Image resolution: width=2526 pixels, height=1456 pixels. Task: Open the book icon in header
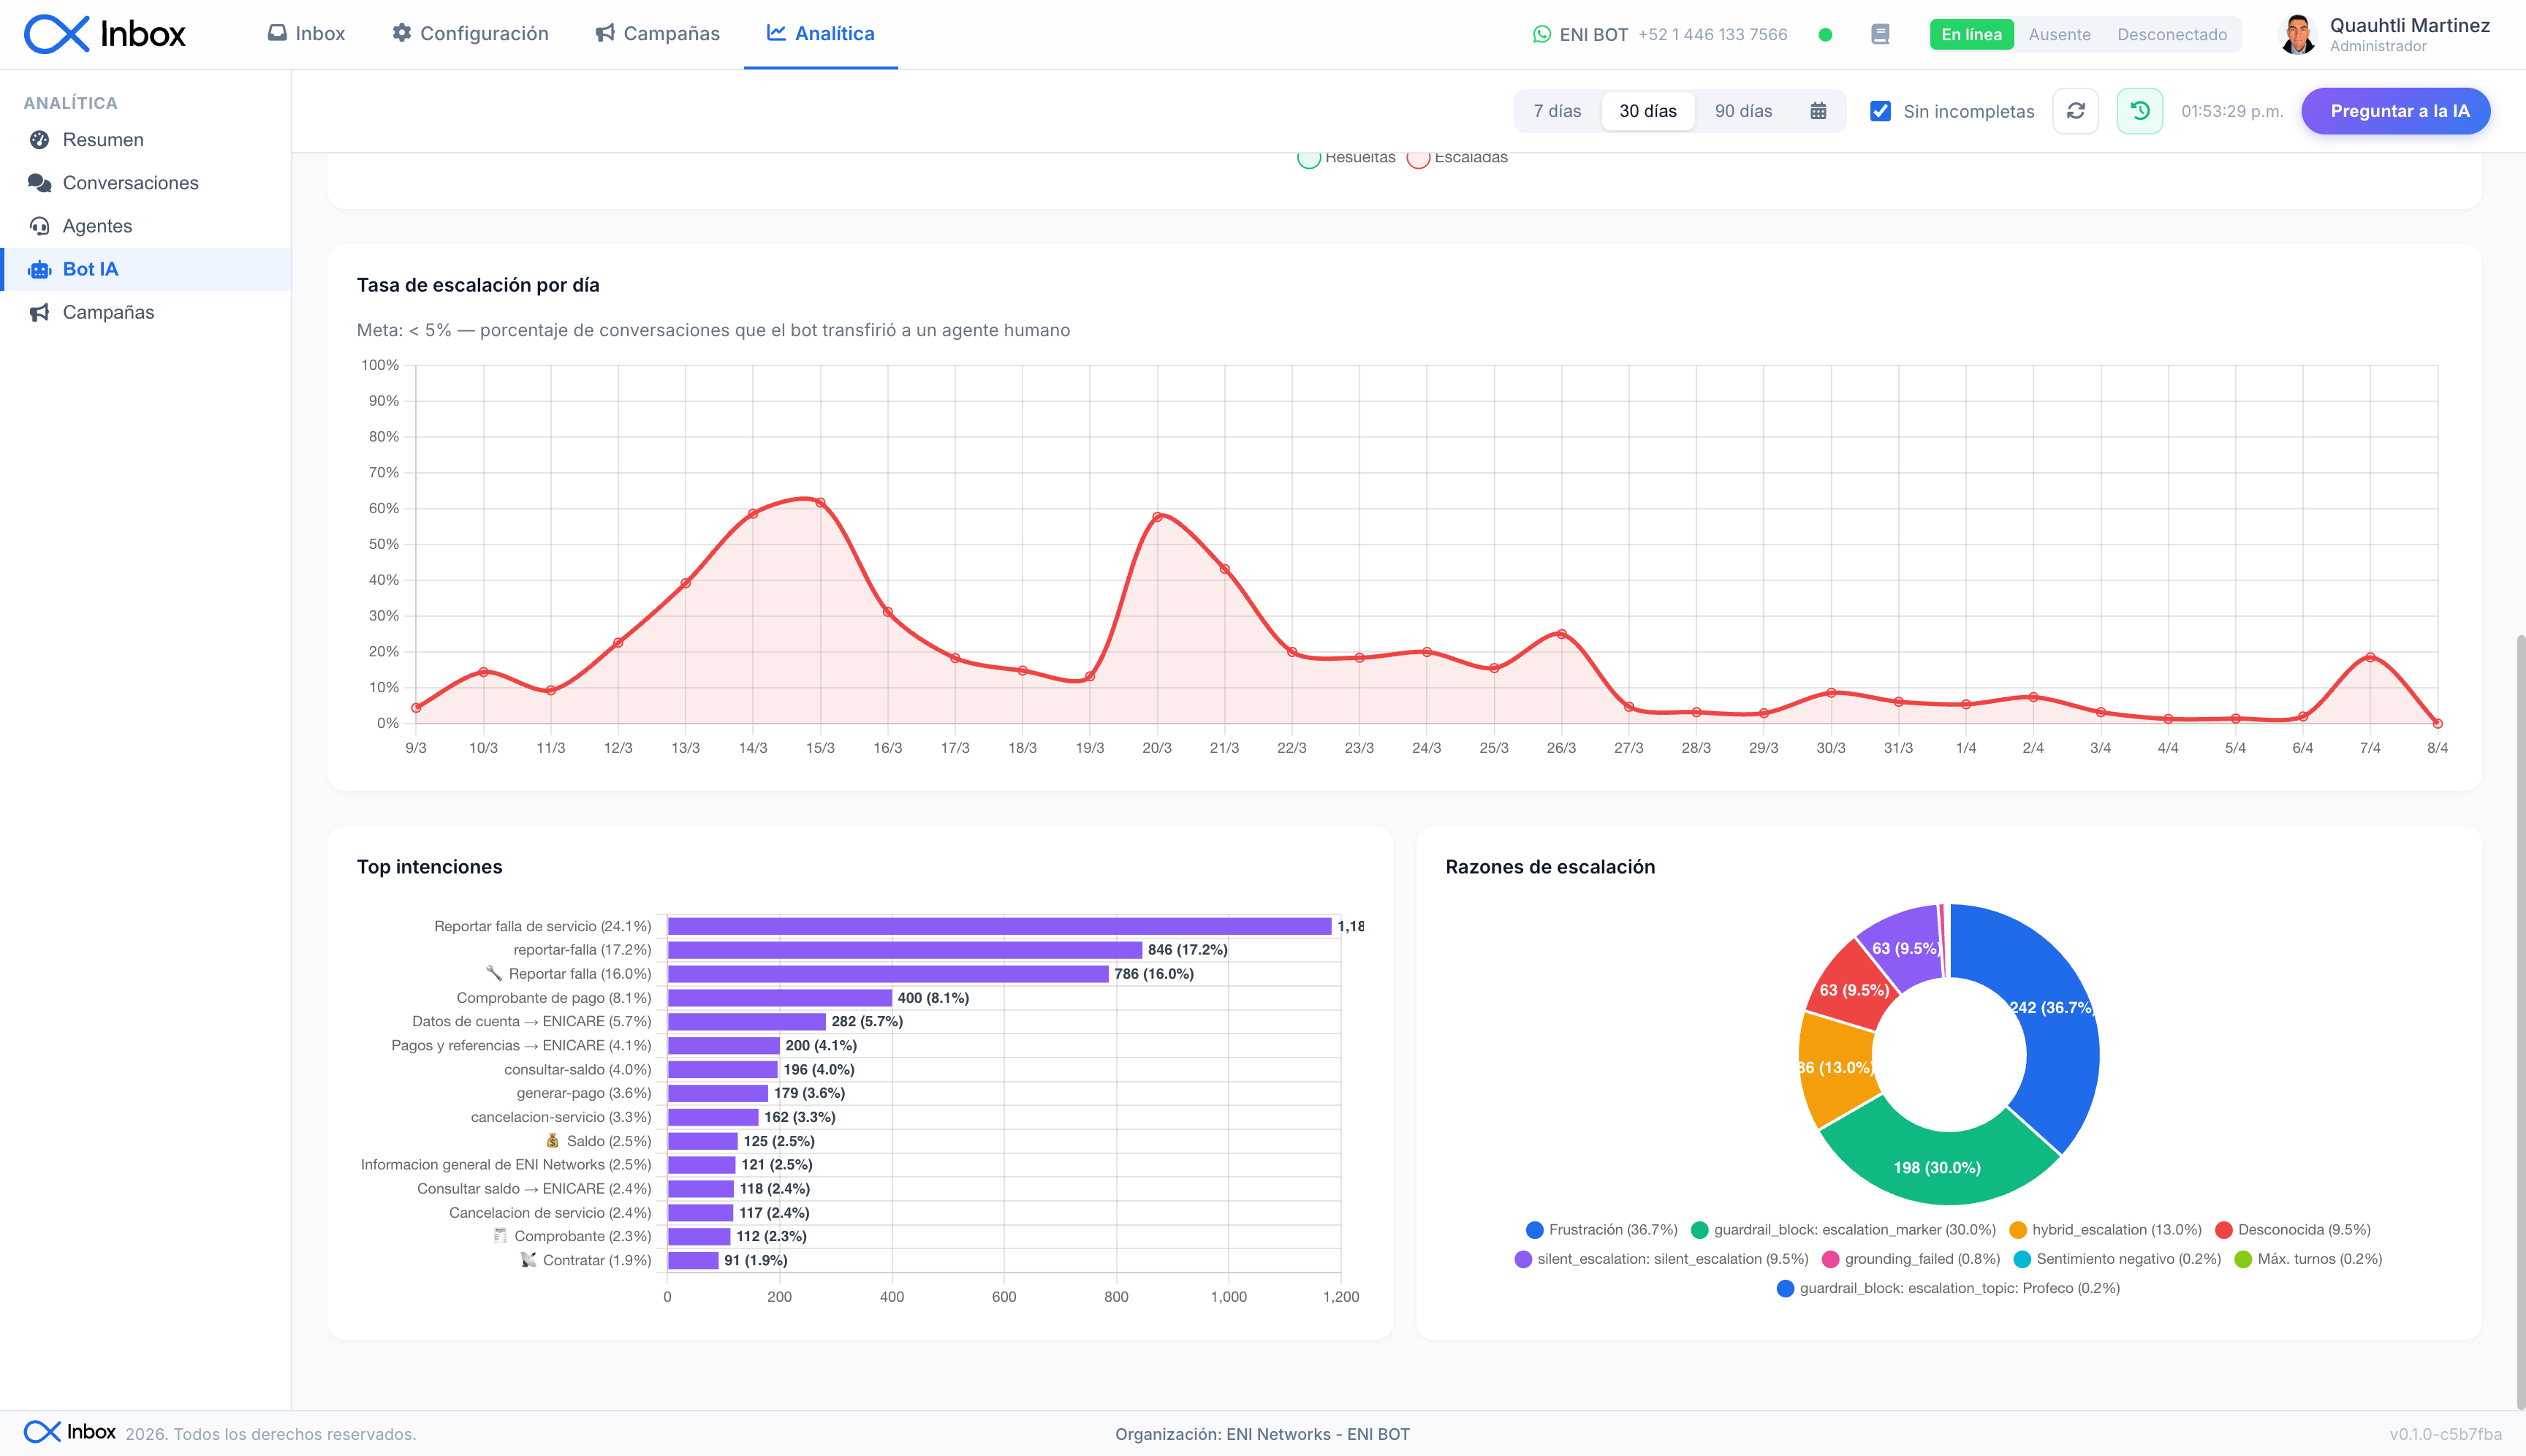1880,34
